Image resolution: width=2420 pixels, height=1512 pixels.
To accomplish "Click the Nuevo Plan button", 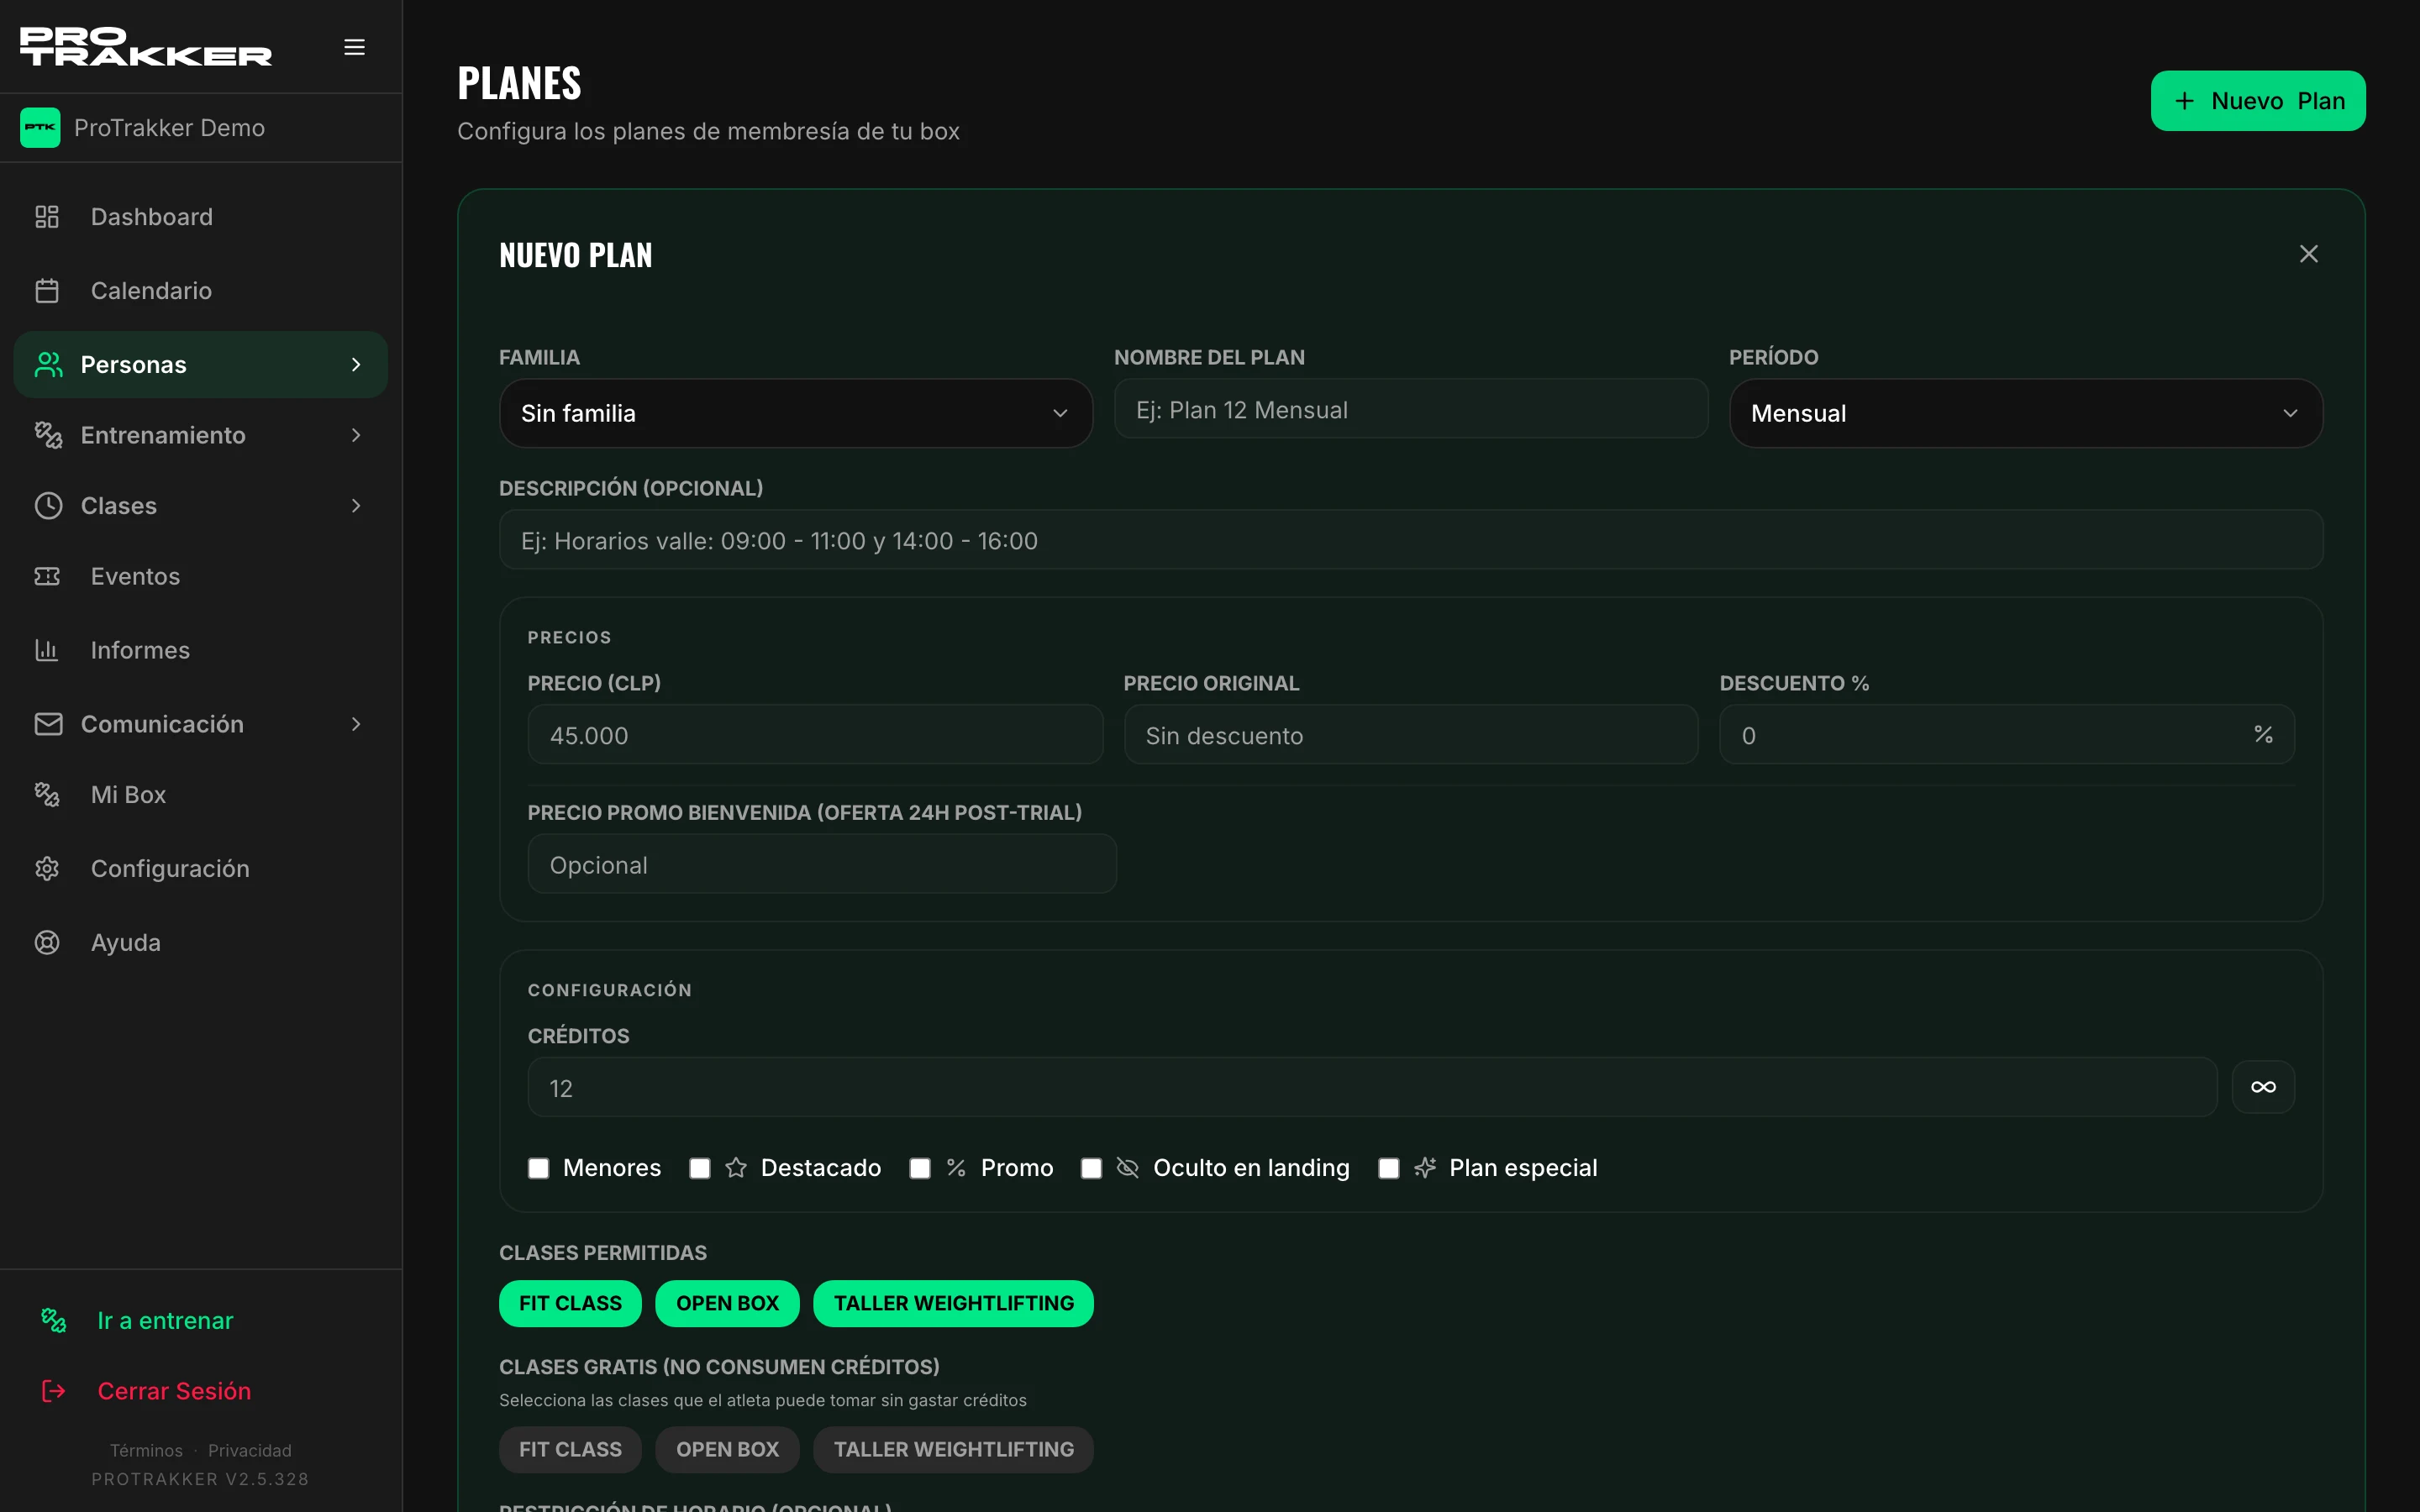I will pyautogui.click(x=2258, y=101).
